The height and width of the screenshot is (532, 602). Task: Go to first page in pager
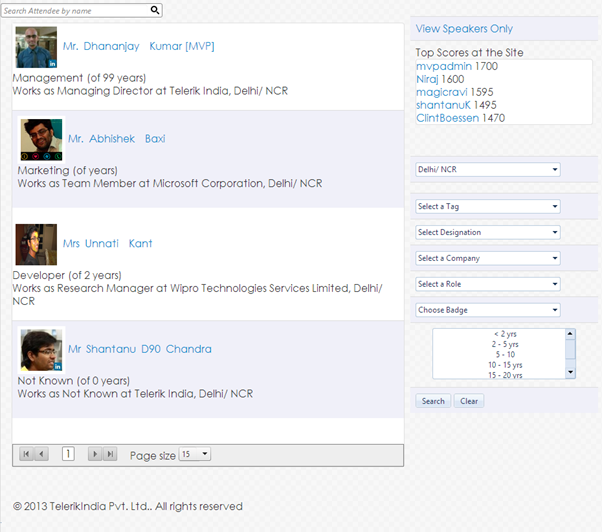click(x=26, y=454)
